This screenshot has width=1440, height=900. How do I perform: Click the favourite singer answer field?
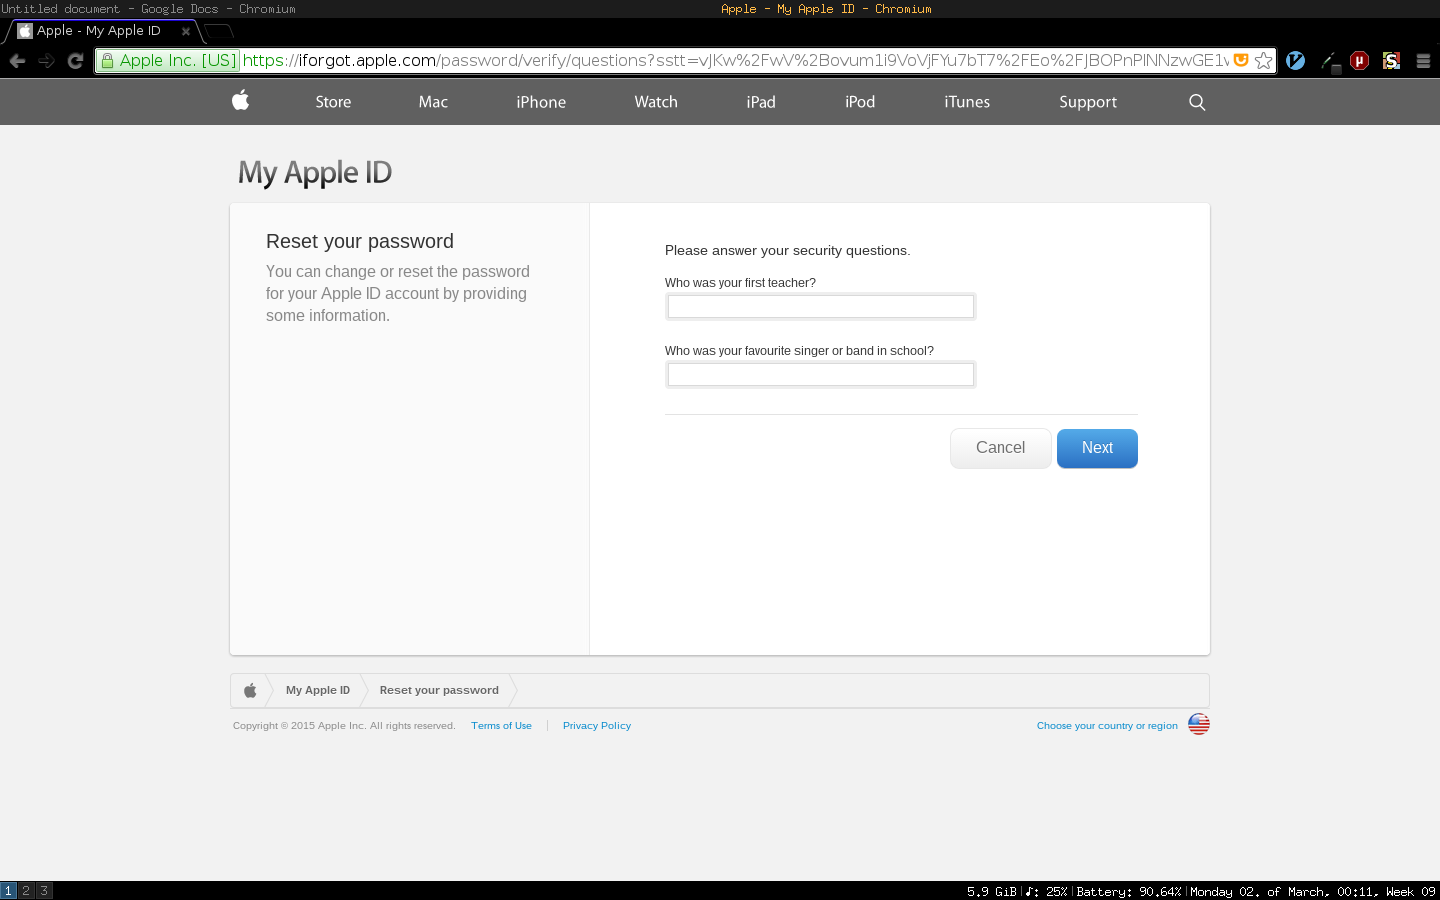point(820,374)
